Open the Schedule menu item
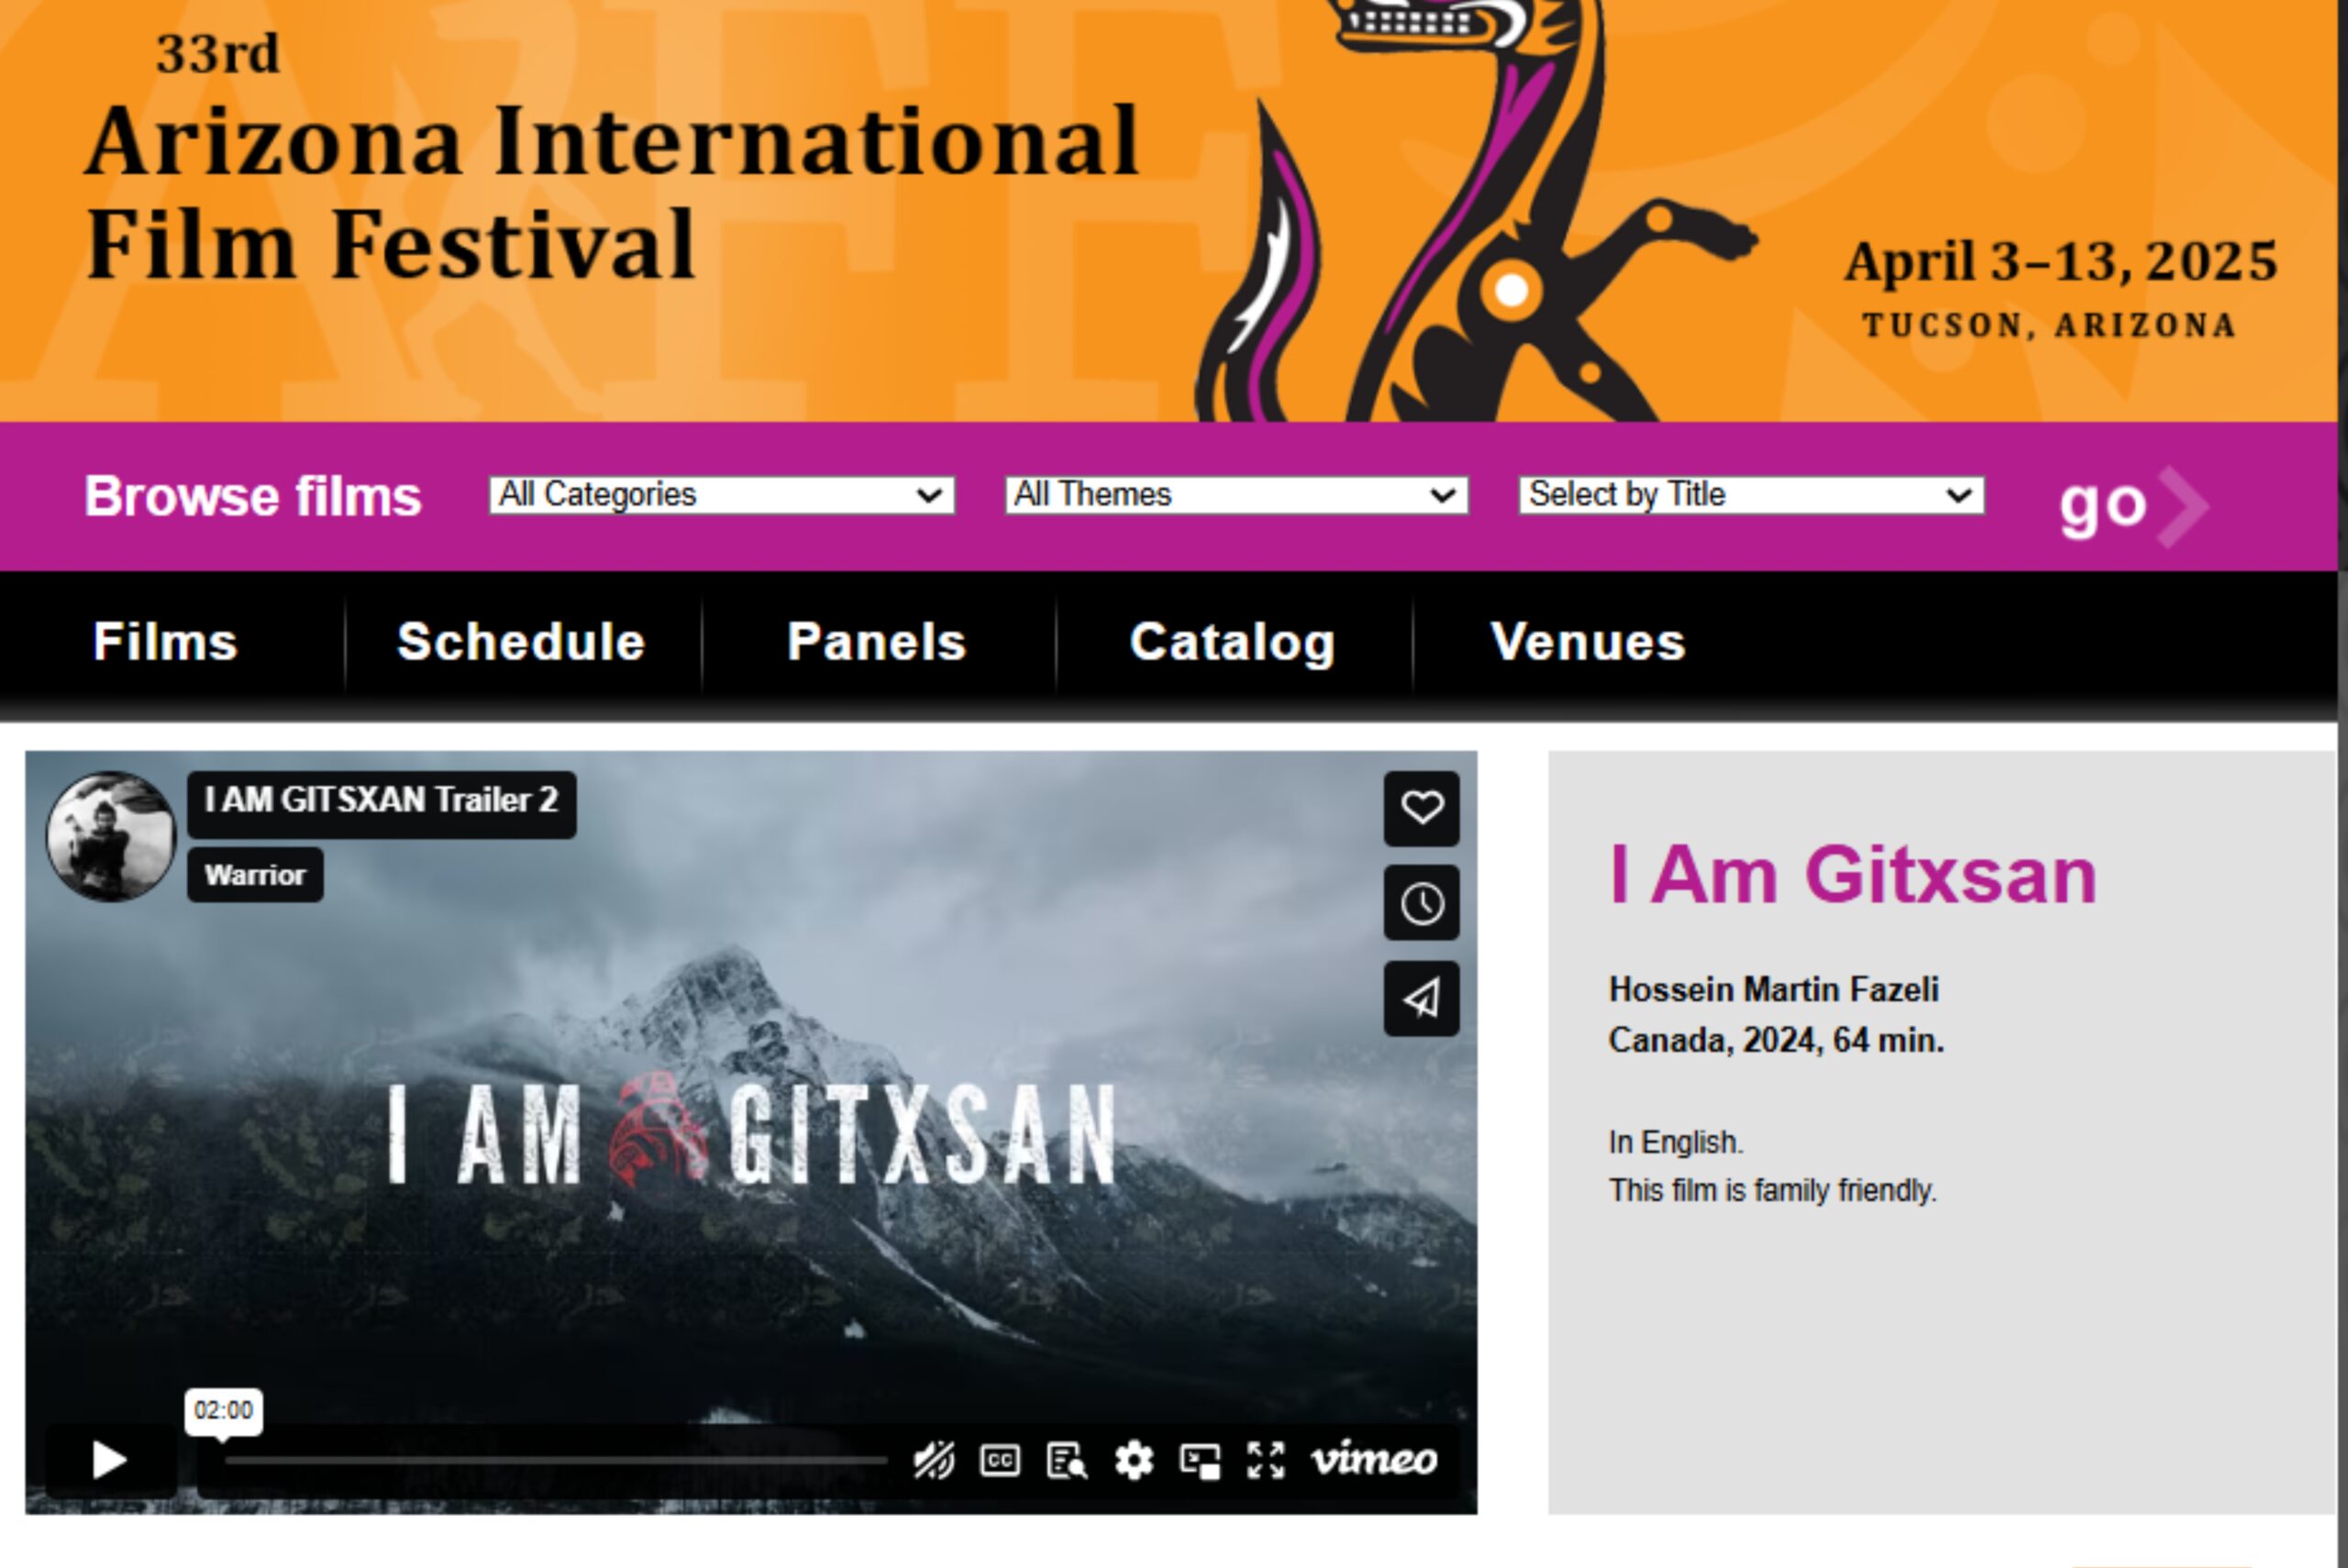Viewport: 2348px width, 1568px height. click(x=521, y=641)
